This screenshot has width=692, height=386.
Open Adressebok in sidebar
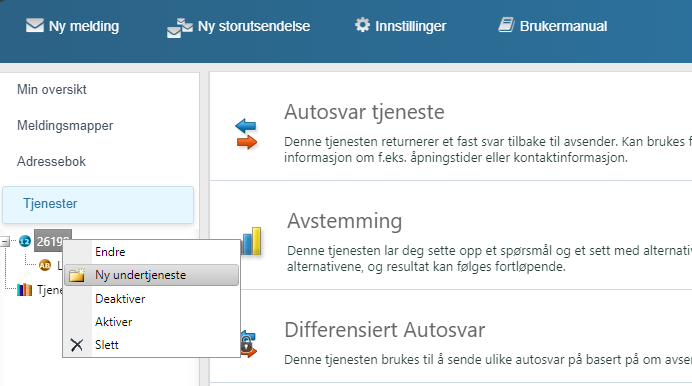[51, 161]
